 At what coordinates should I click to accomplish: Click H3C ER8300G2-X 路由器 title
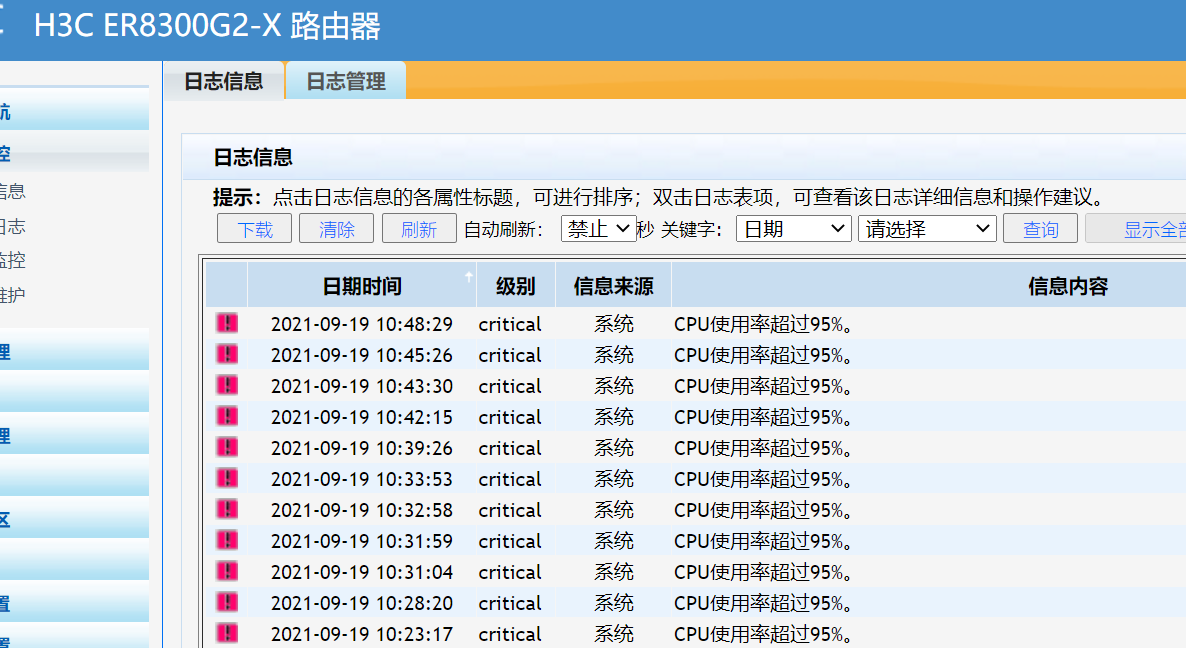pyautogui.click(x=207, y=26)
